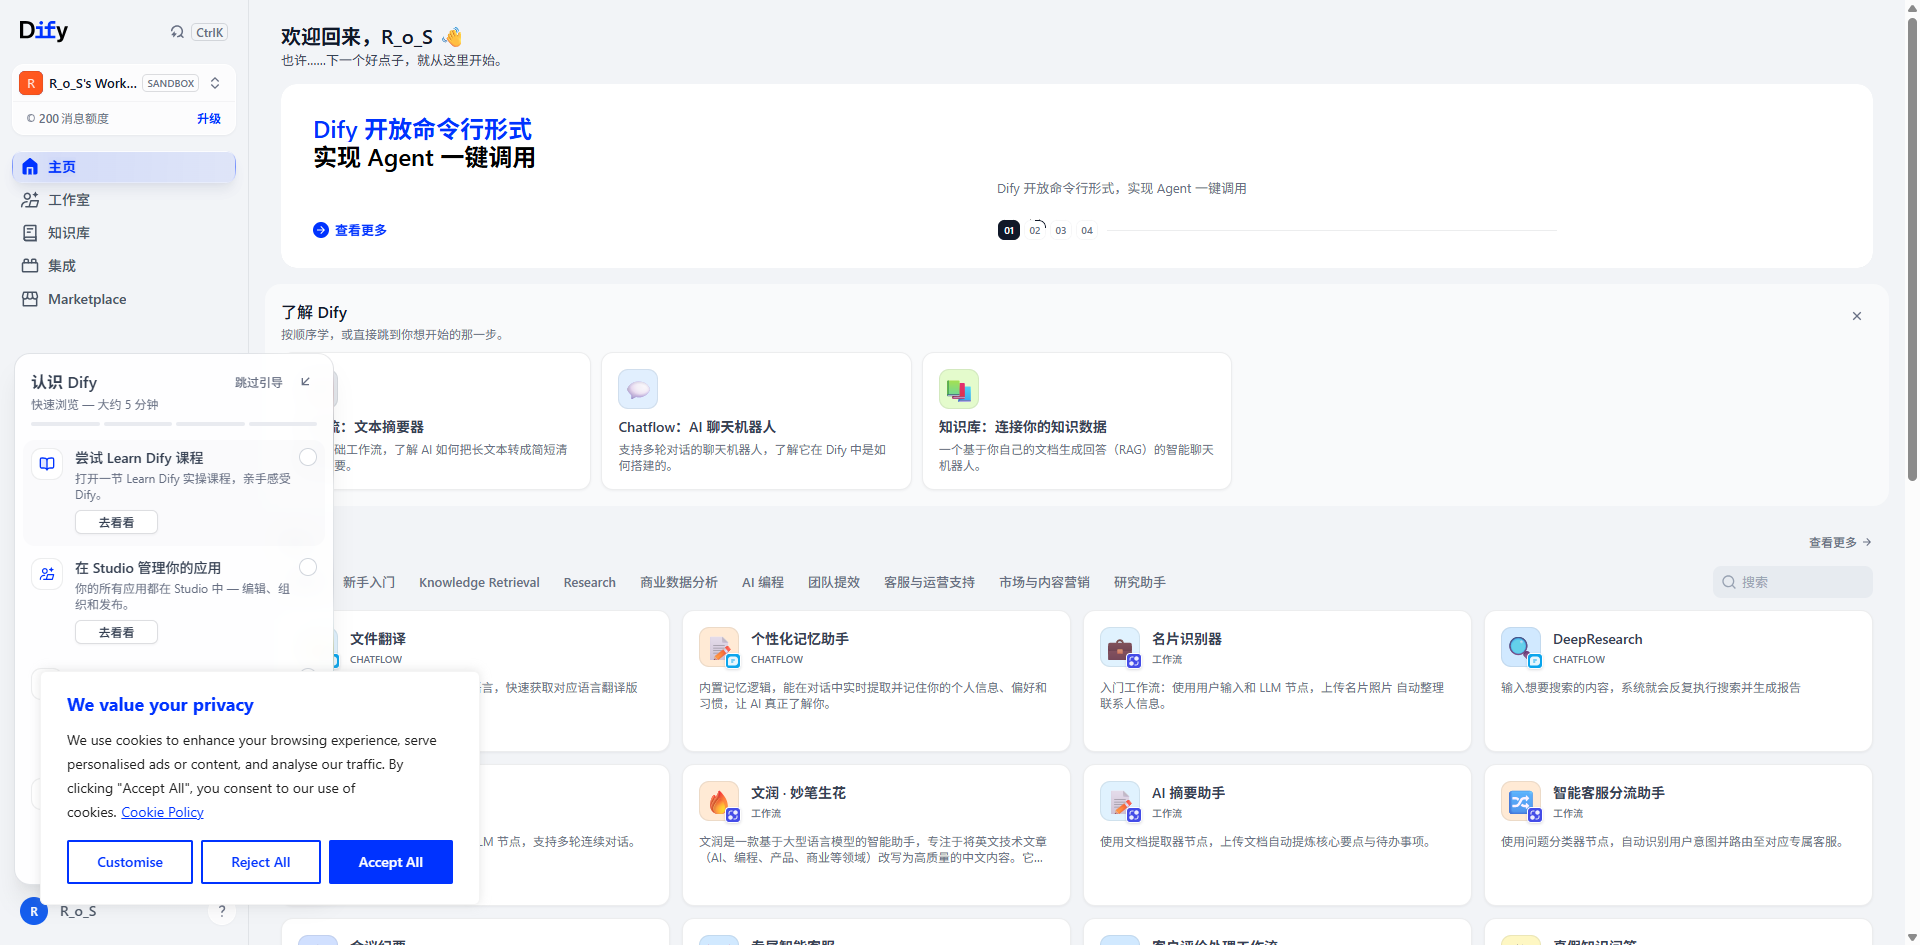This screenshot has width=1920, height=945.
Task: Click the 文润·妙笔生花 app icon
Action: point(719,802)
